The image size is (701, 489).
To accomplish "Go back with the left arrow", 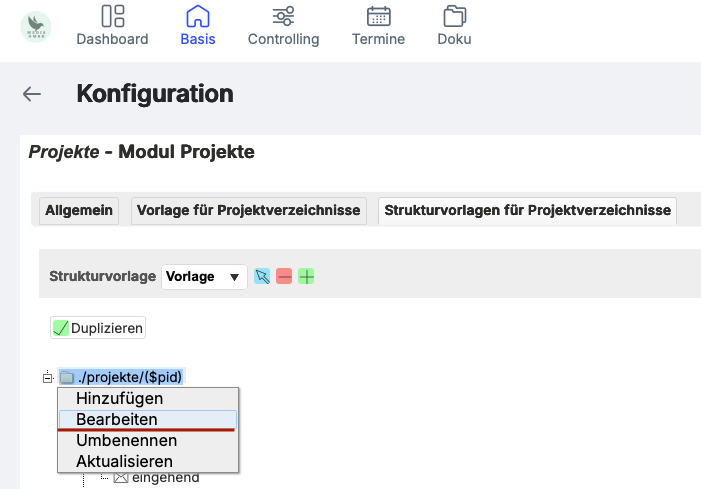I will point(32,94).
